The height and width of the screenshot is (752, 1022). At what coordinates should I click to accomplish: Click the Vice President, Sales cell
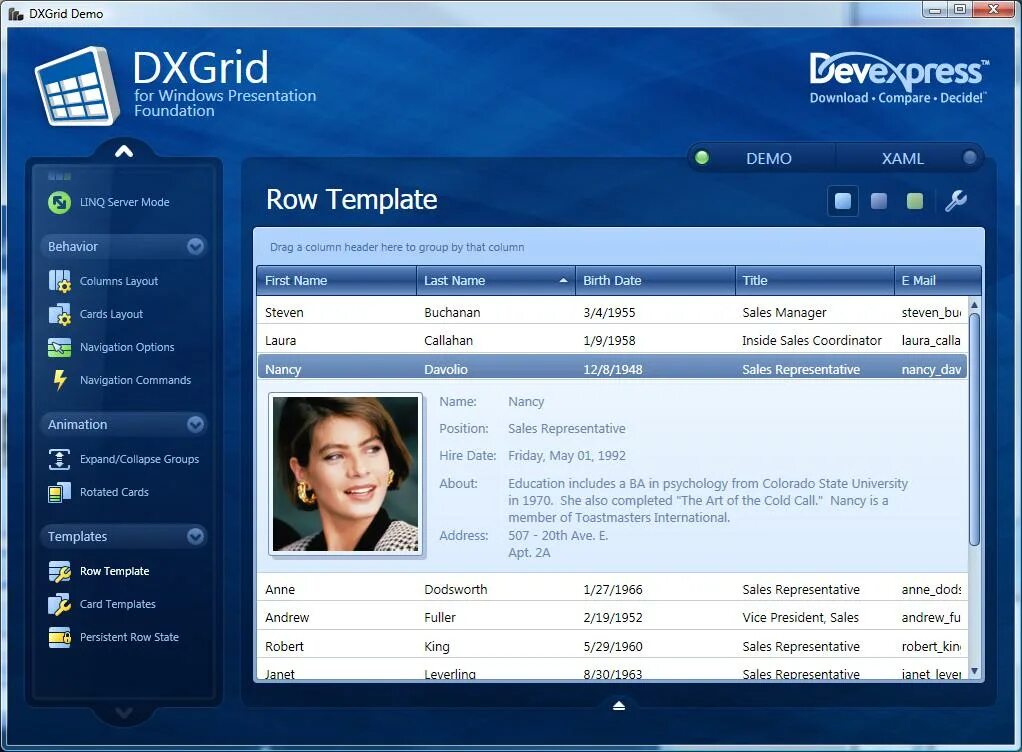coord(814,618)
